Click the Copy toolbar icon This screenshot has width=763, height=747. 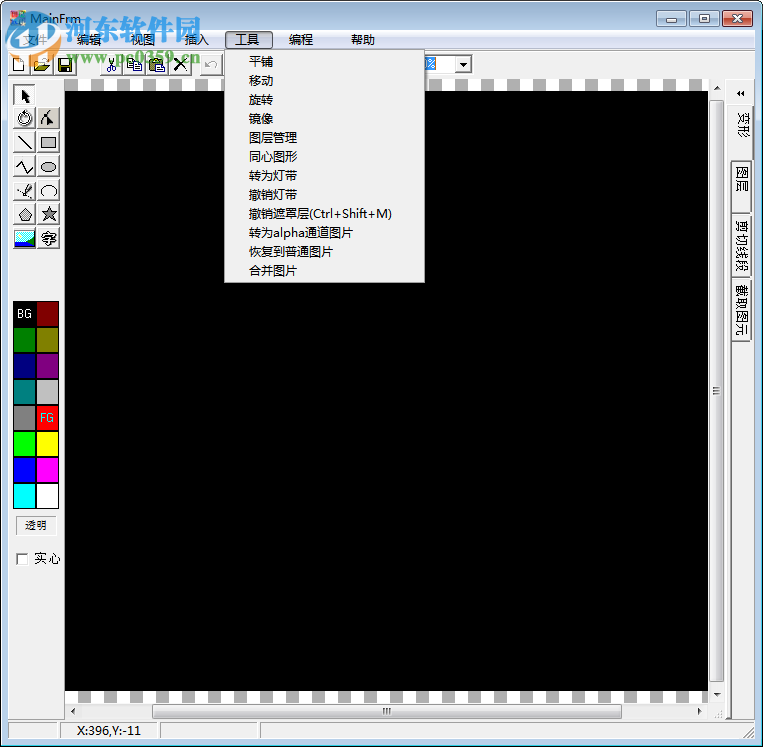(x=134, y=64)
